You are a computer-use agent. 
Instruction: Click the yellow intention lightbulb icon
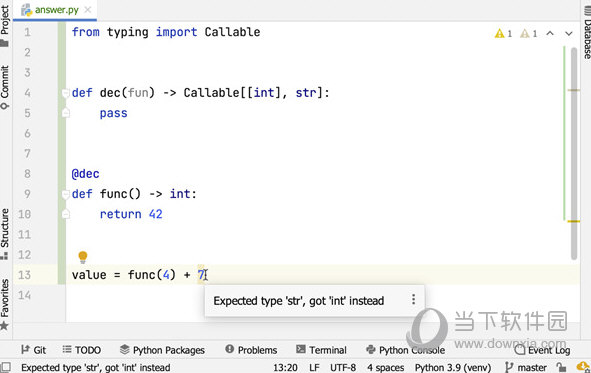83,257
